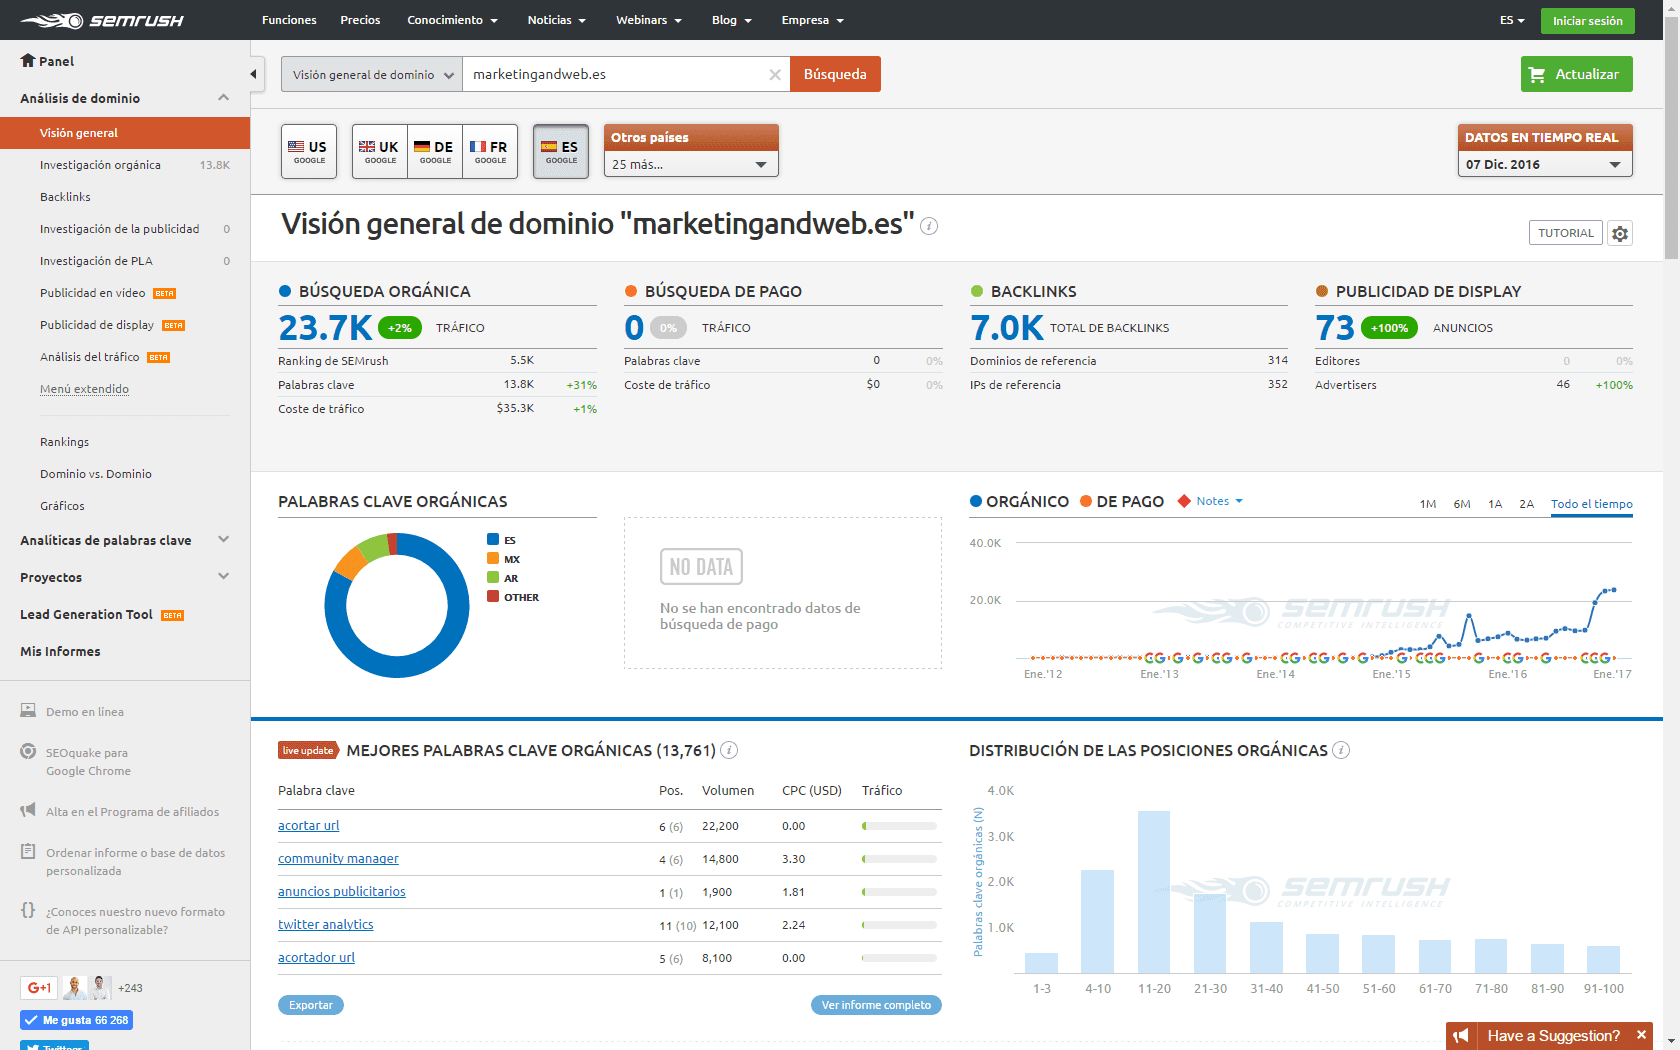The width and height of the screenshot is (1680, 1050).
Task: Expand Analíticas de palabras clave section
Action: tap(224, 540)
